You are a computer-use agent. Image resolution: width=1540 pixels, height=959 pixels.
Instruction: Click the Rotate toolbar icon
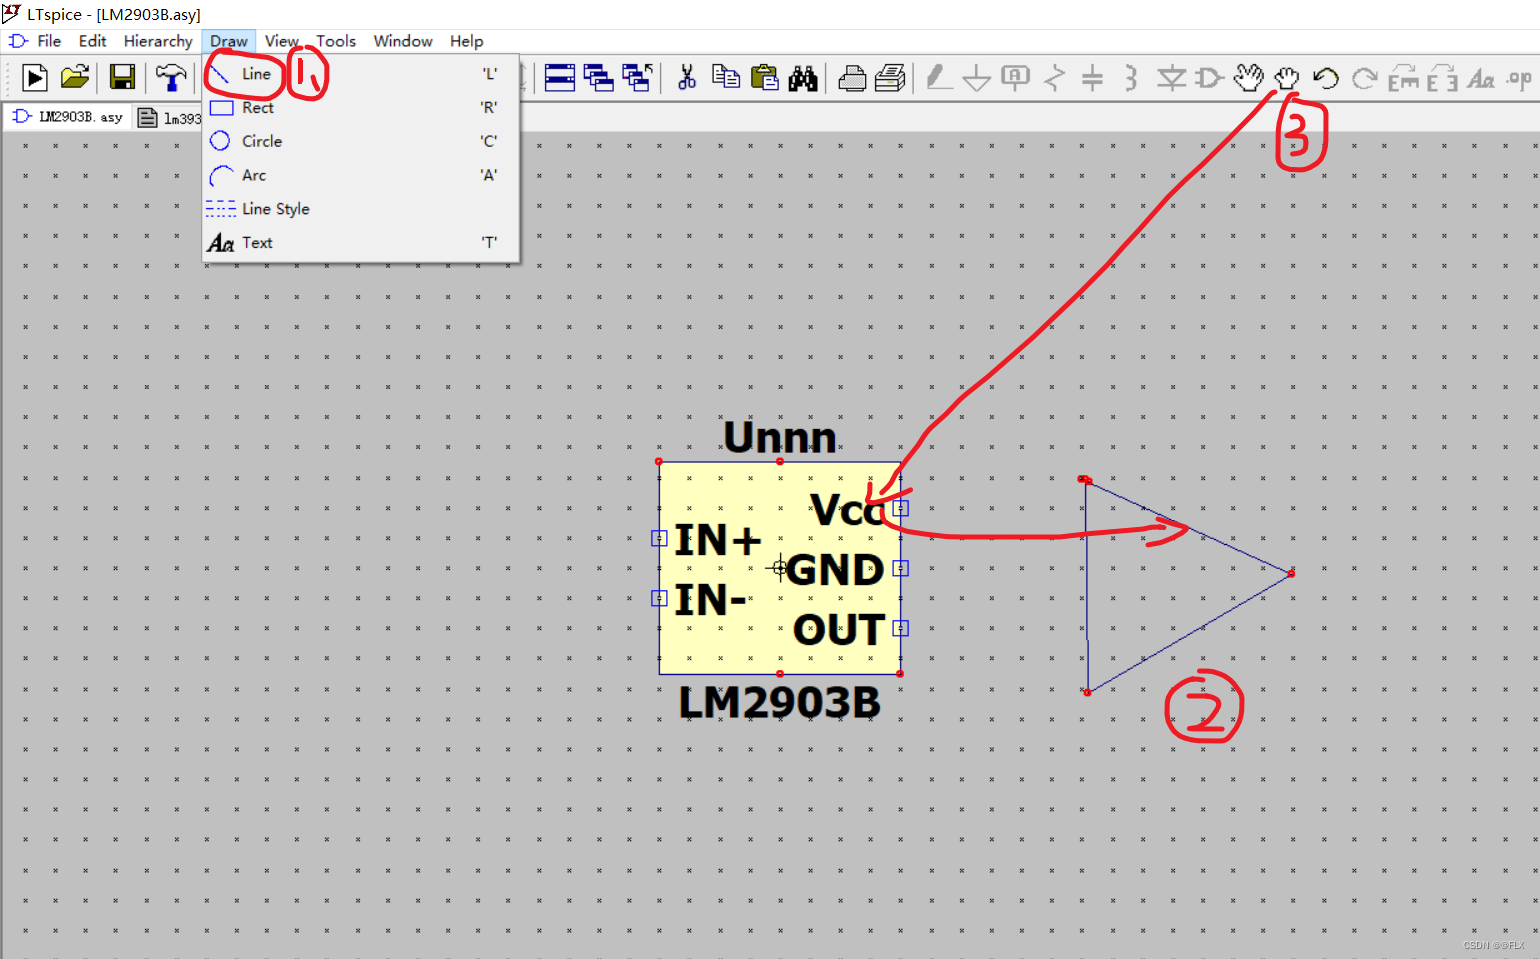(1403, 78)
